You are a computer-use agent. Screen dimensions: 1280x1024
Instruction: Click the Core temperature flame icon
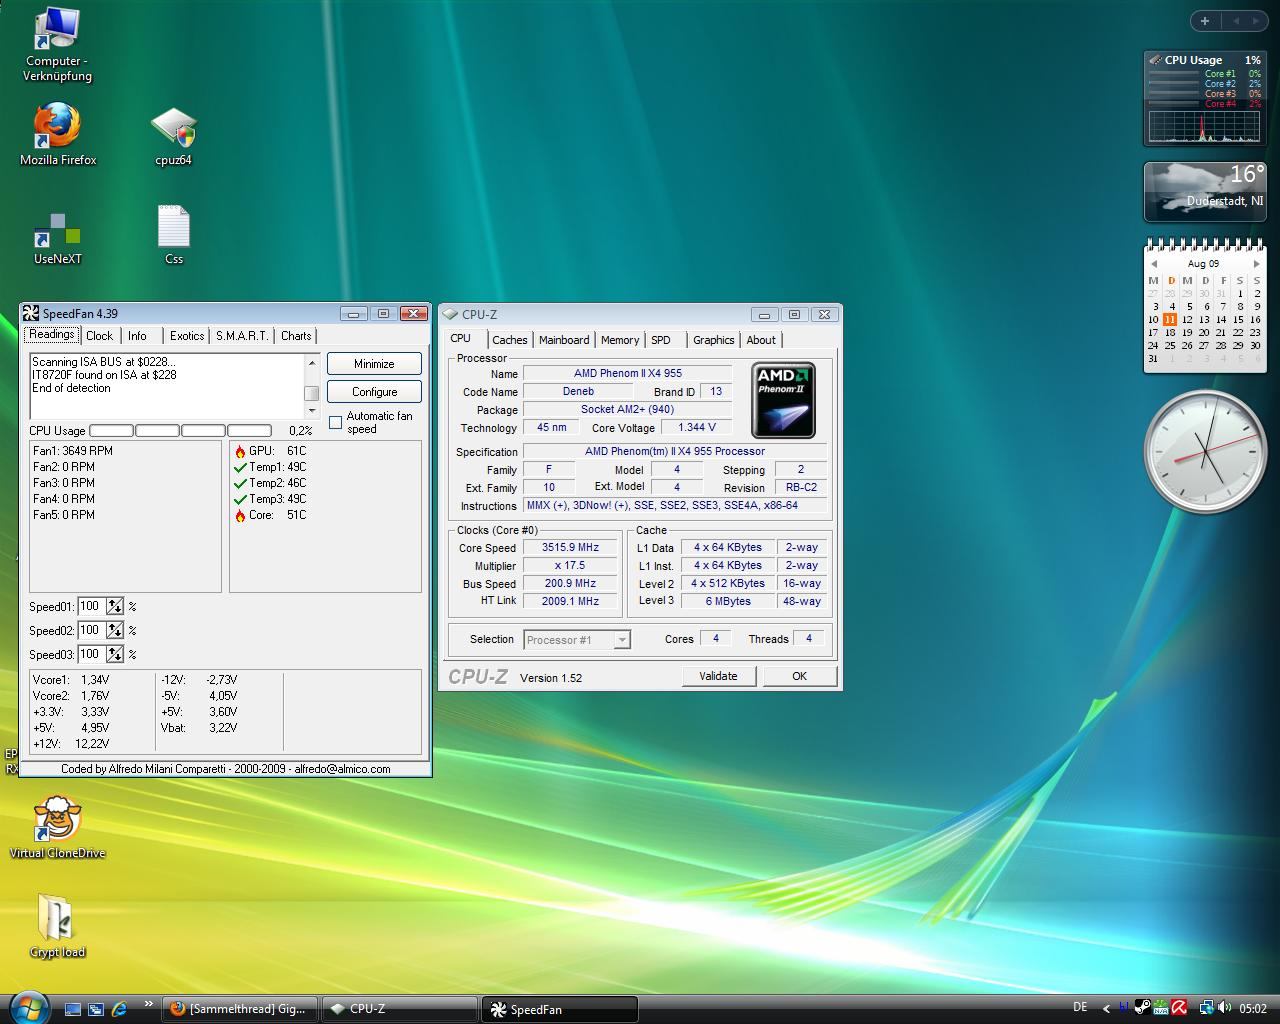pyautogui.click(x=240, y=515)
